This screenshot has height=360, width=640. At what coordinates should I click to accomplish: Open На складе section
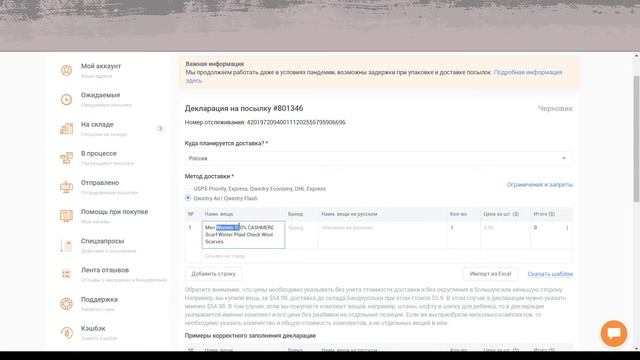click(97, 124)
